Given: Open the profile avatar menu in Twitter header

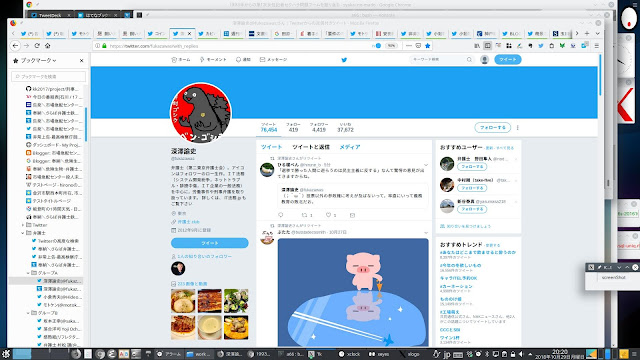Looking at the screenshot, I should 484,60.
